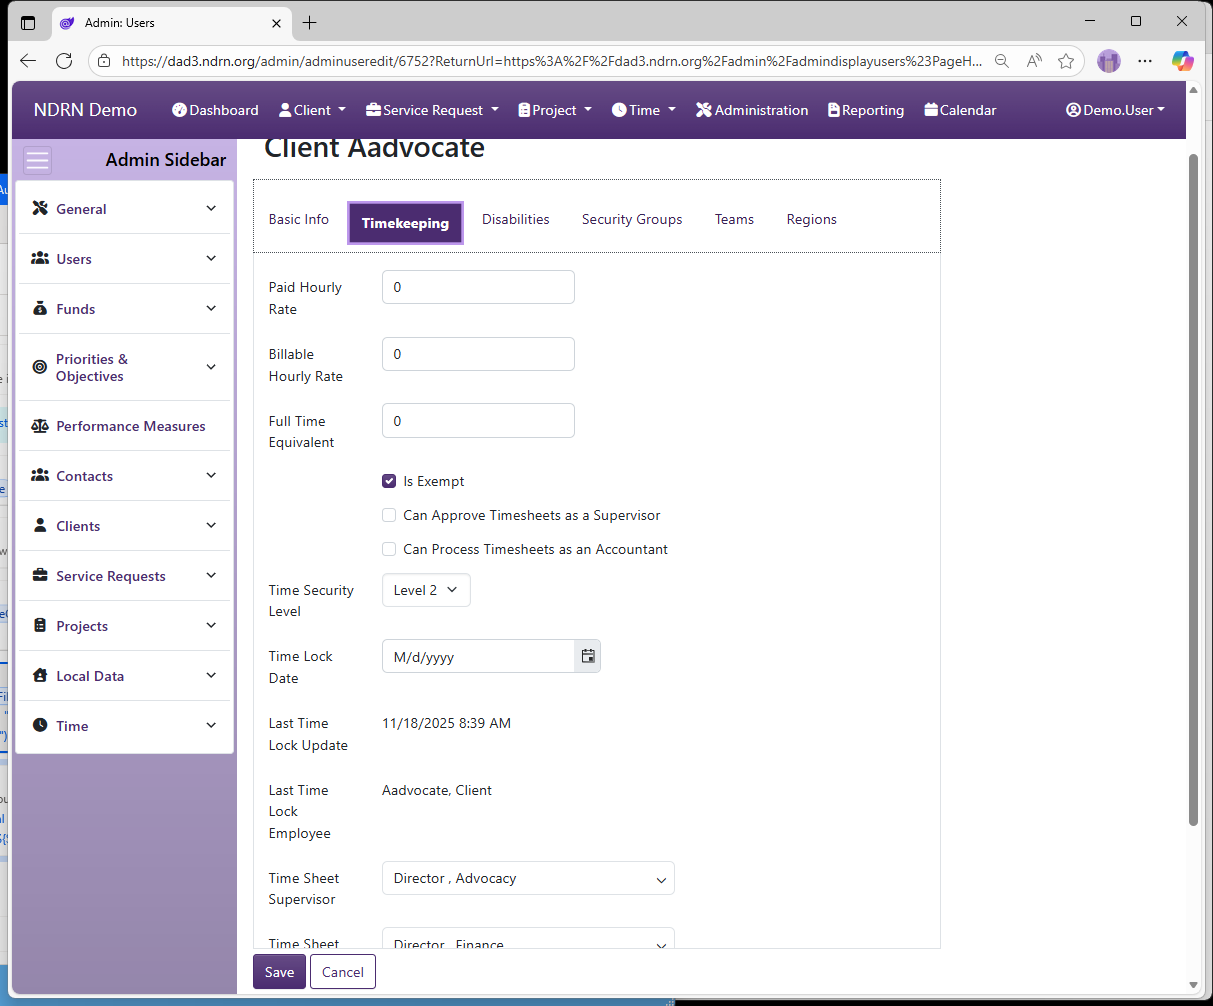Viewport: 1213px width, 1006px height.
Task: Open the browser profile avatar
Action: [1109, 61]
